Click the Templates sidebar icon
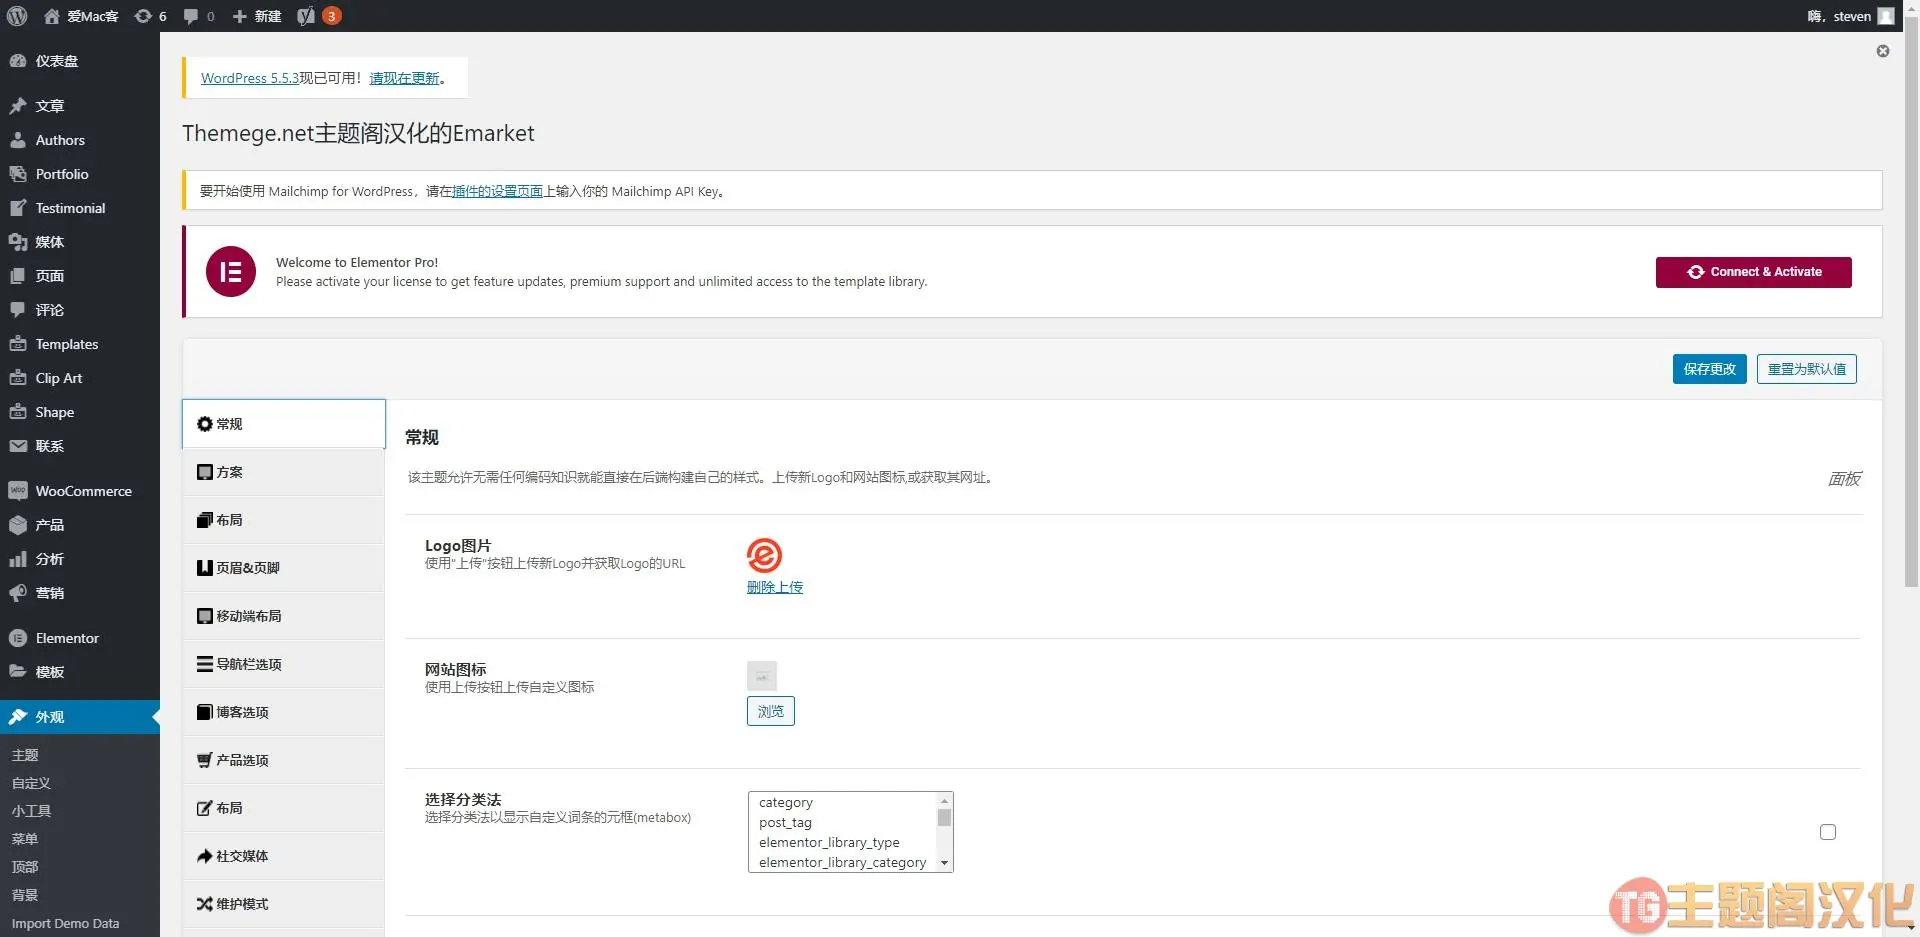Viewport: 1920px width, 937px height. [18, 344]
